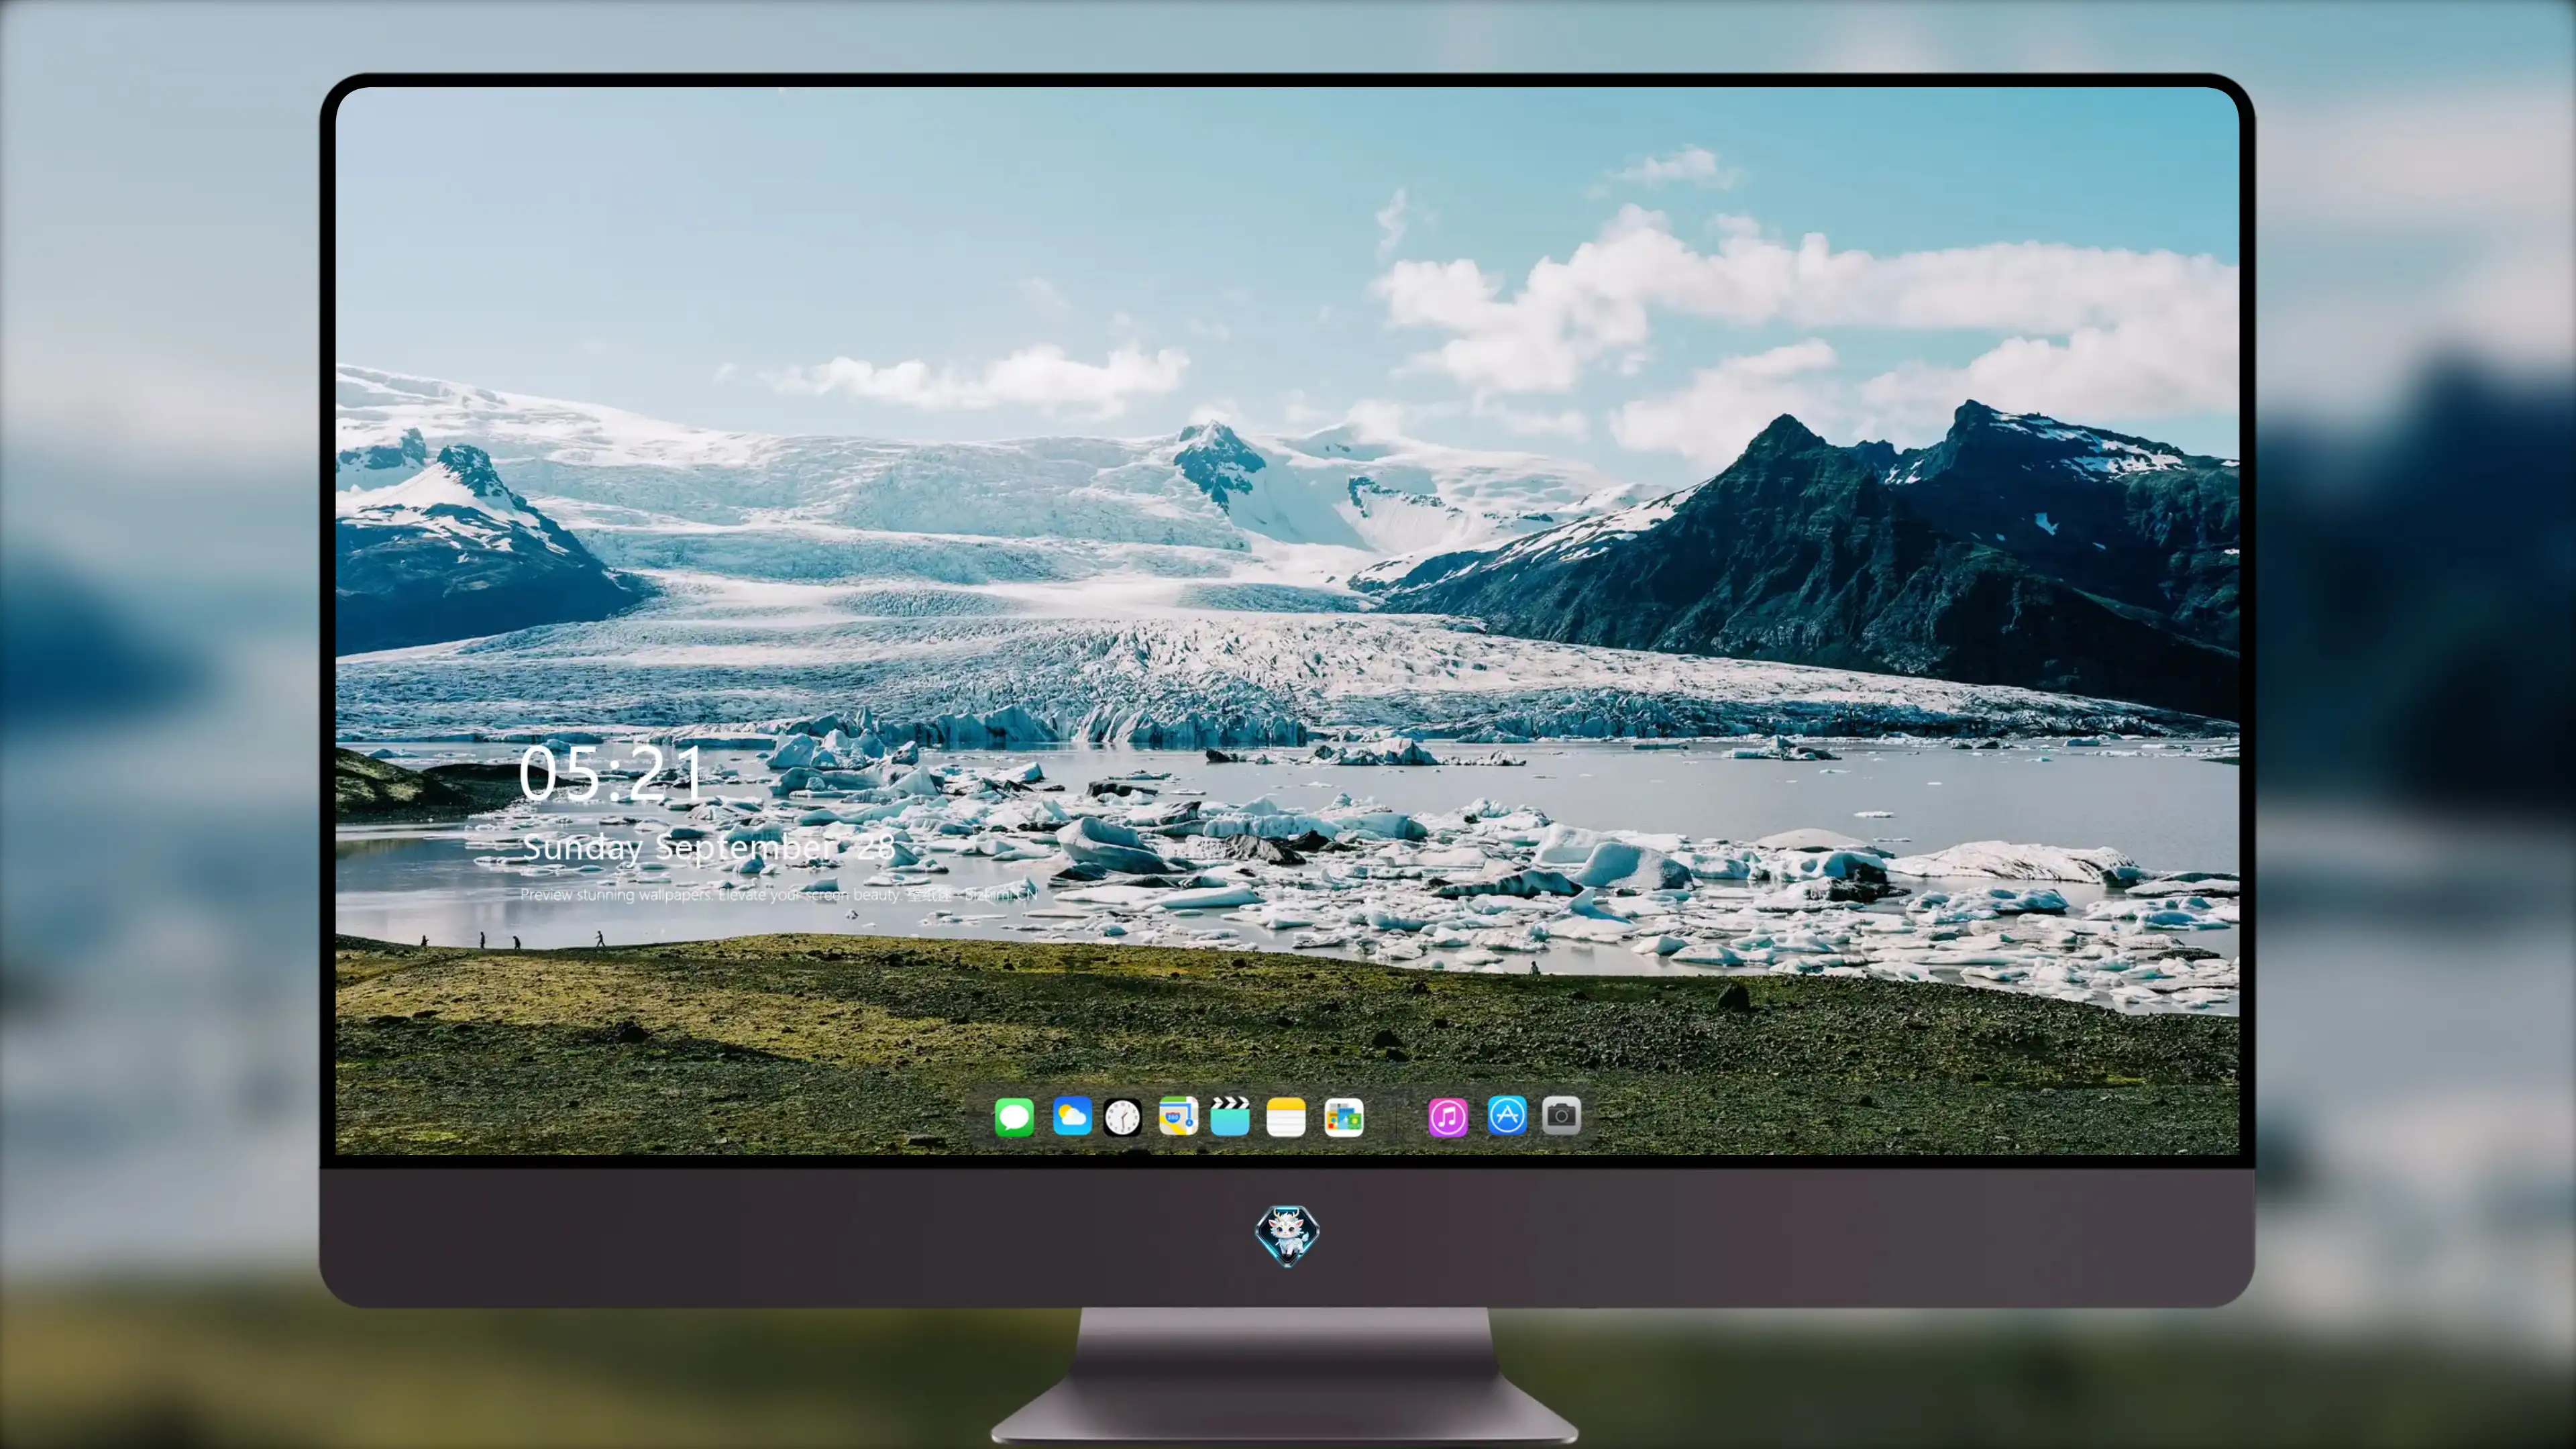Launch the pink iTunes music app

pos(1448,1117)
